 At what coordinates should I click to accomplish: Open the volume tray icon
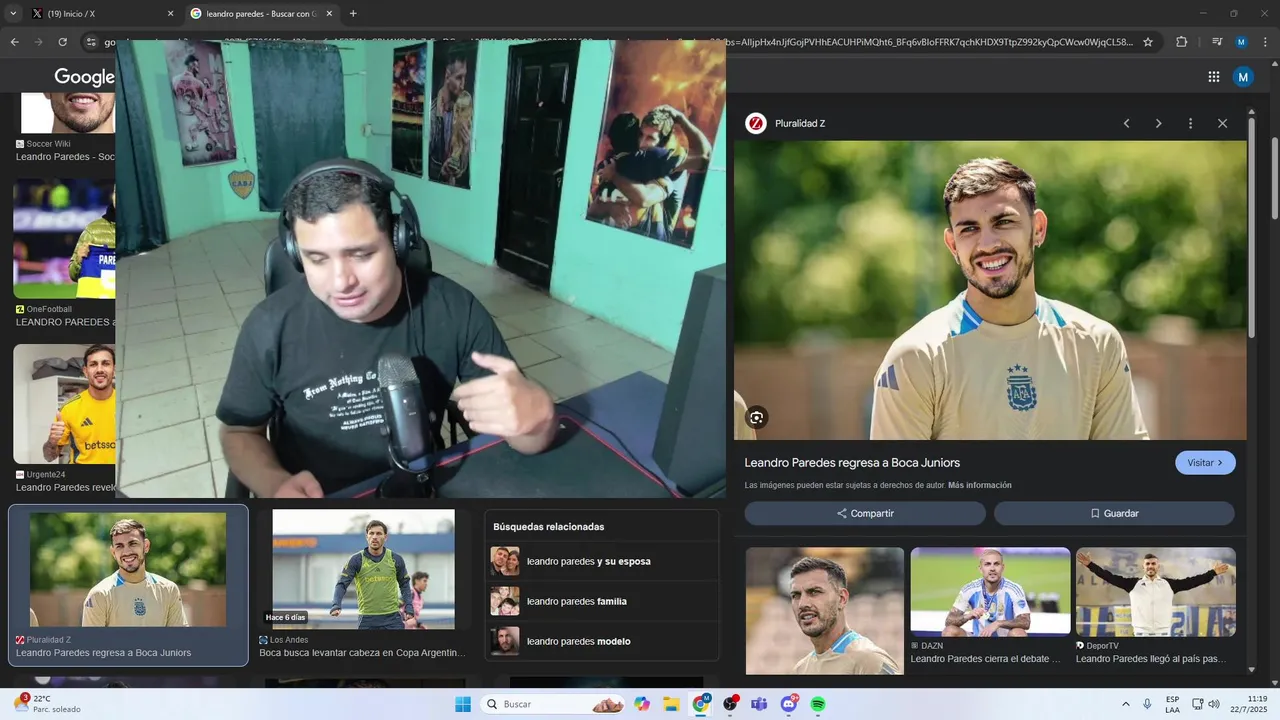tap(1214, 704)
